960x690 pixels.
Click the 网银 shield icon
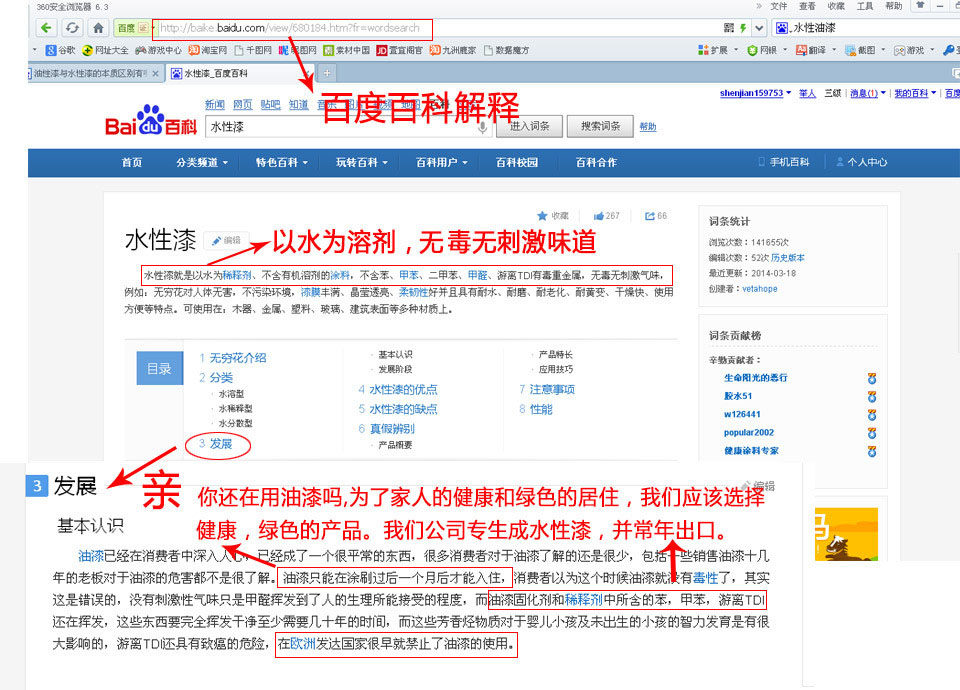pos(752,50)
